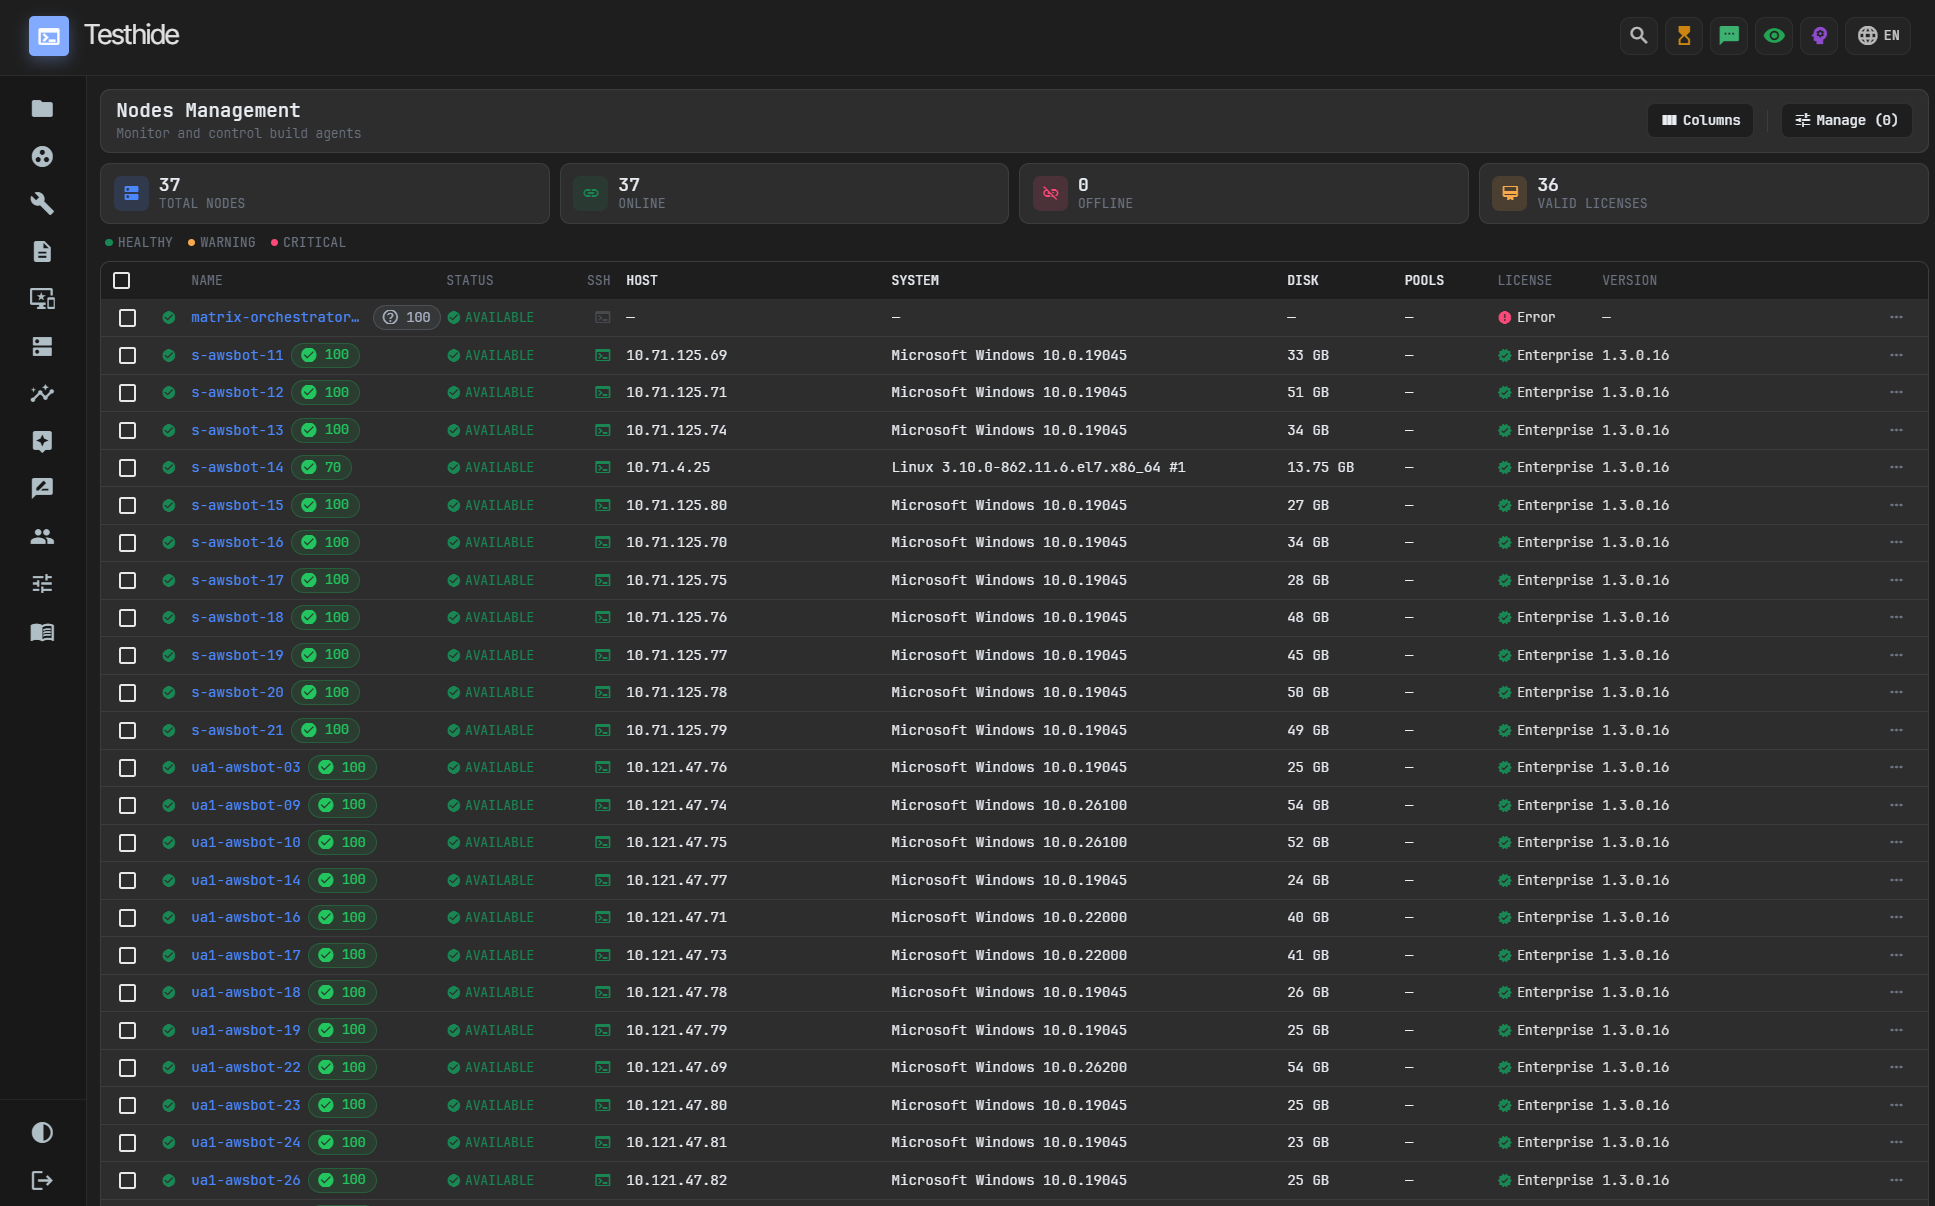The height and width of the screenshot is (1206, 1935).
Task: Open the Columns menu
Action: (x=1700, y=120)
